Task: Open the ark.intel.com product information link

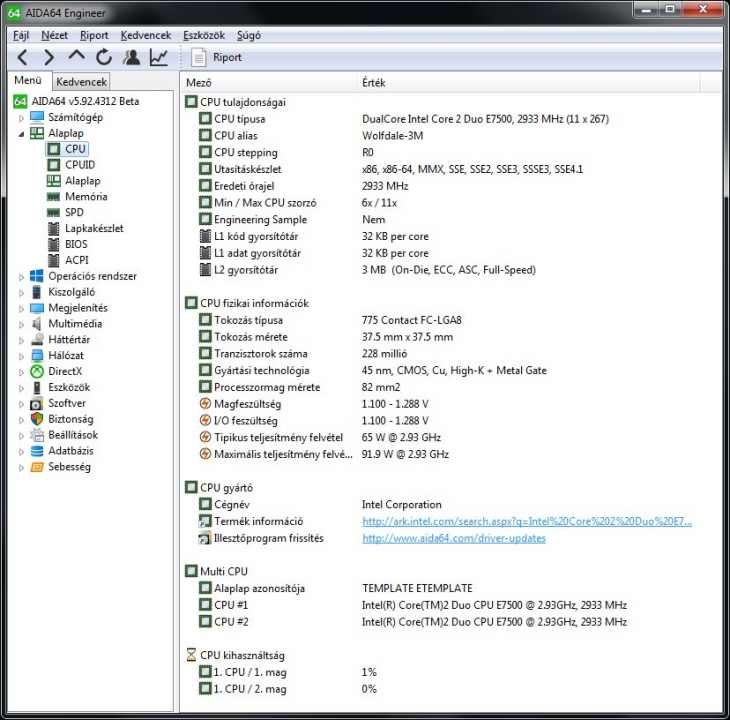Action: click(x=527, y=521)
